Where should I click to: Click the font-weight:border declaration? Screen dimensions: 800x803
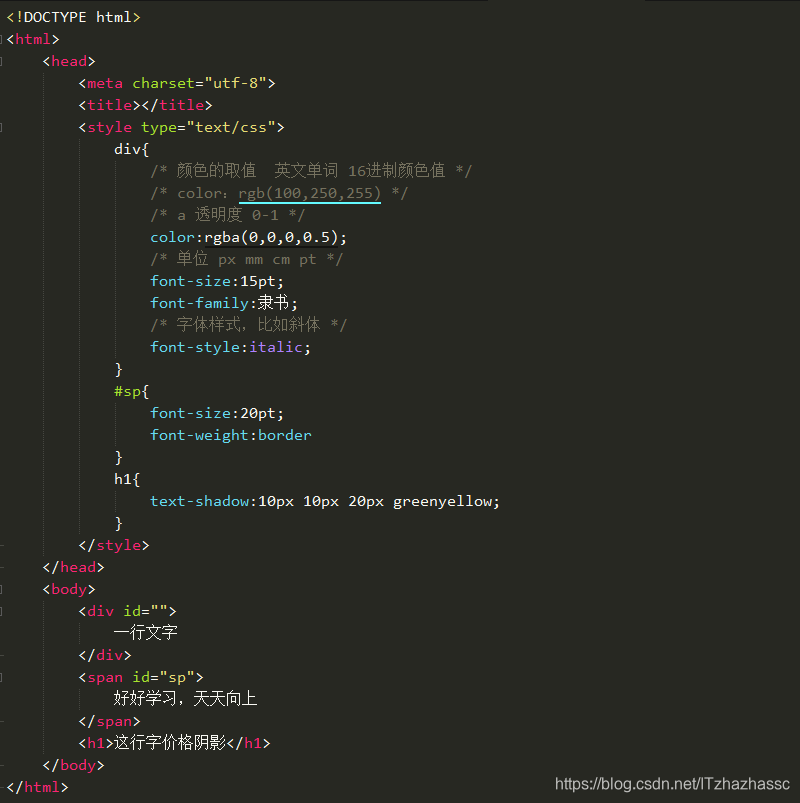231,436
